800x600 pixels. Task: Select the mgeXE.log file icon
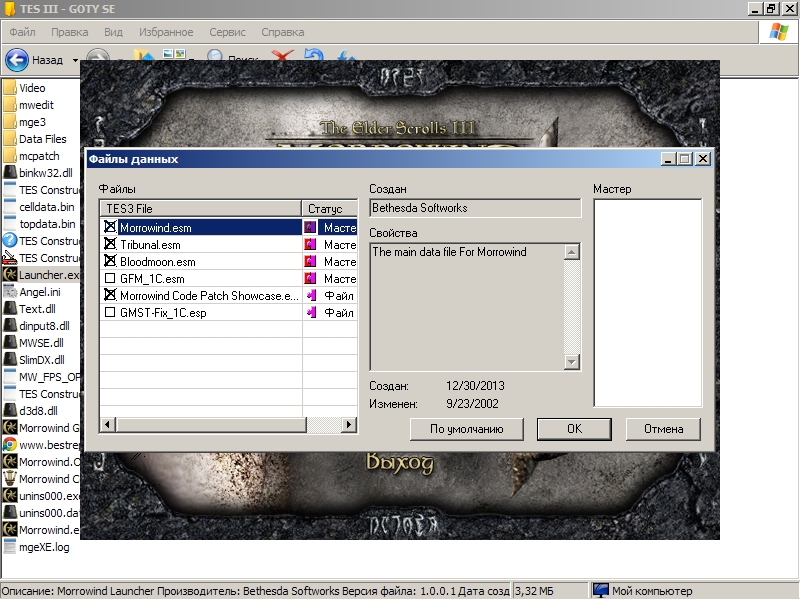[10, 547]
